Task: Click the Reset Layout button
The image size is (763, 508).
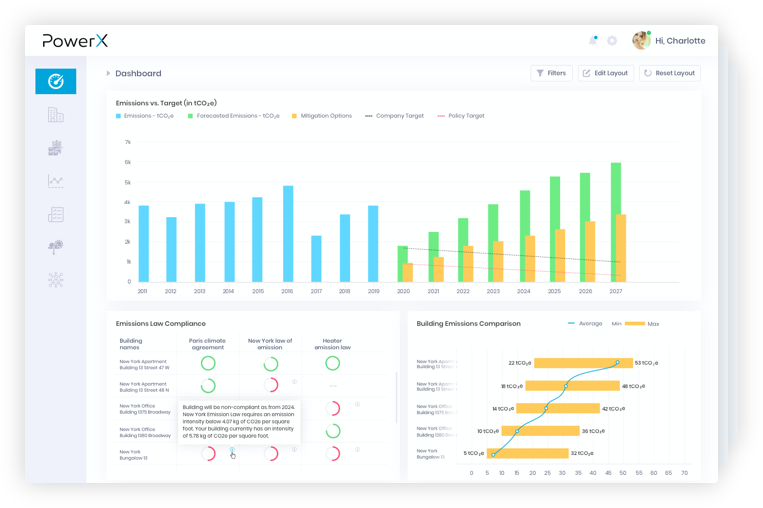Action: click(x=670, y=73)
